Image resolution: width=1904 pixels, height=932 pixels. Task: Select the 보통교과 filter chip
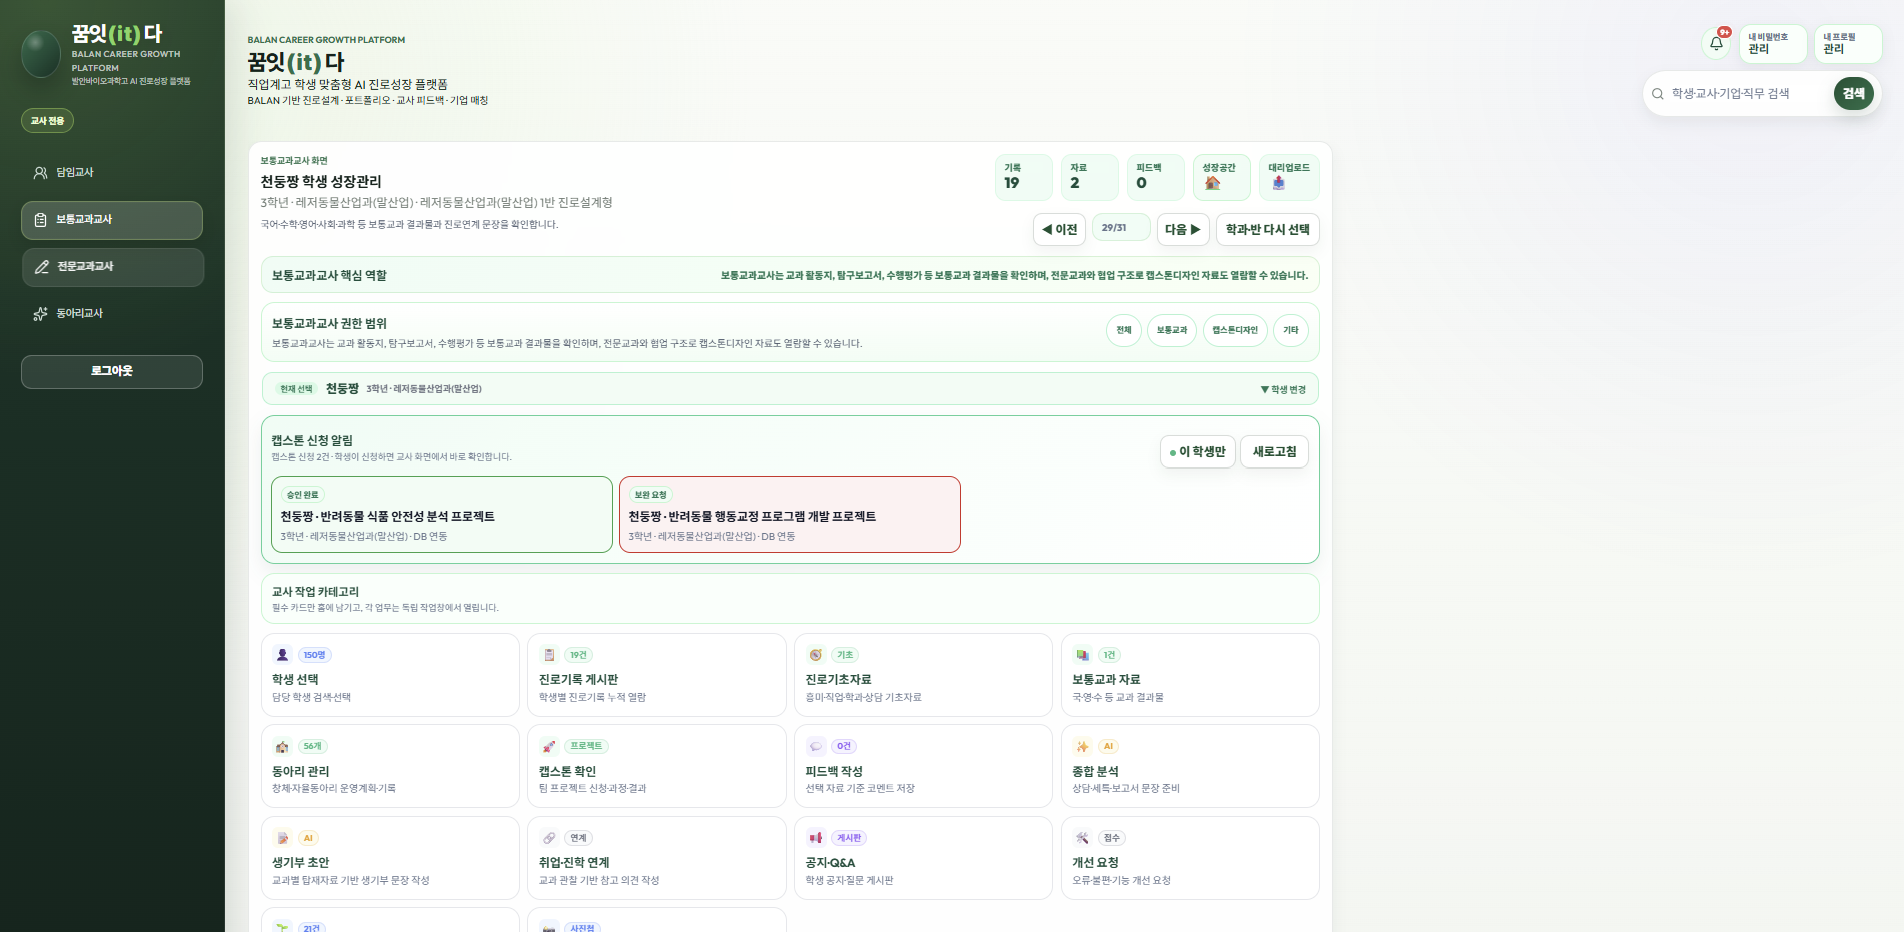[x=1172, y=330]
